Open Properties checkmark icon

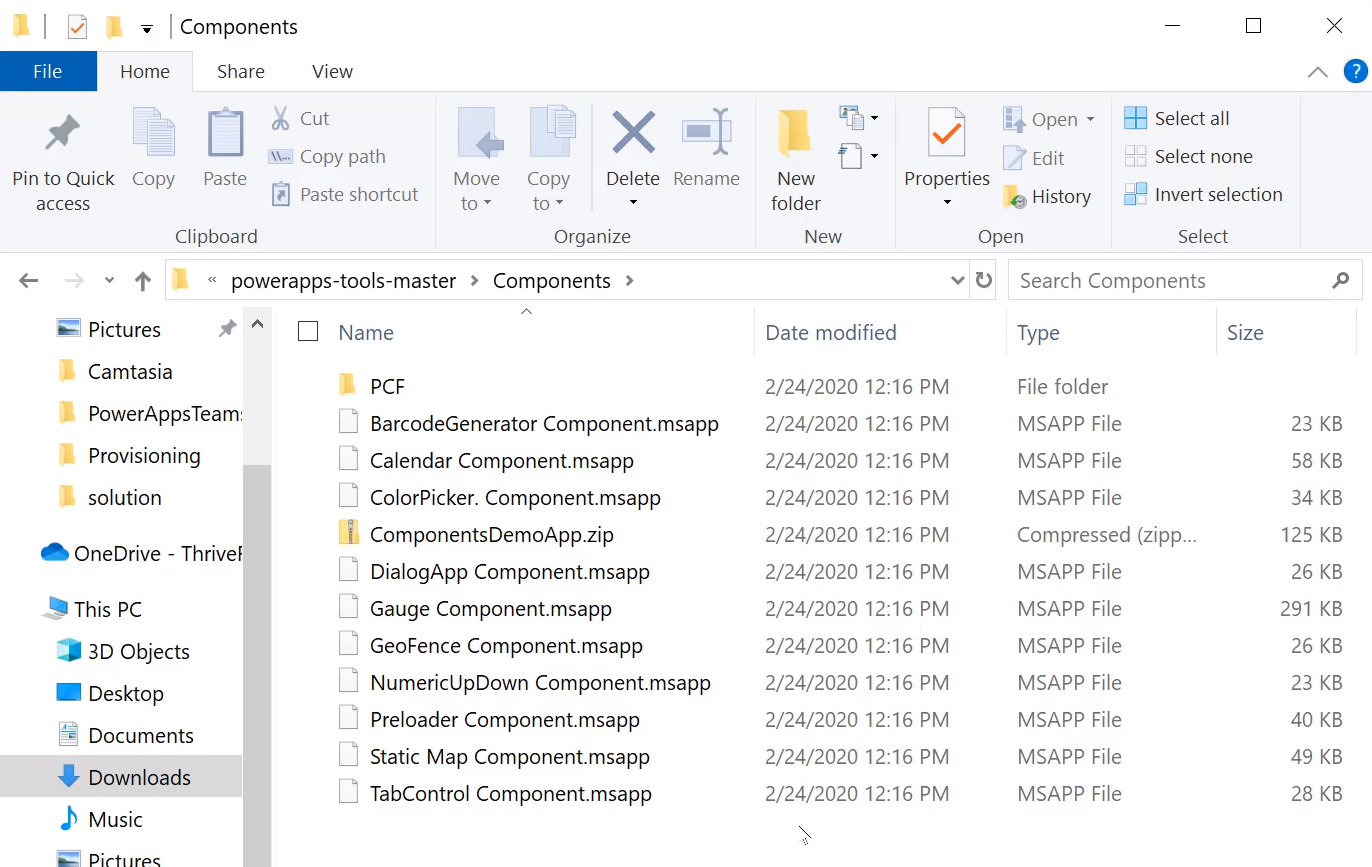pos(946,134)
